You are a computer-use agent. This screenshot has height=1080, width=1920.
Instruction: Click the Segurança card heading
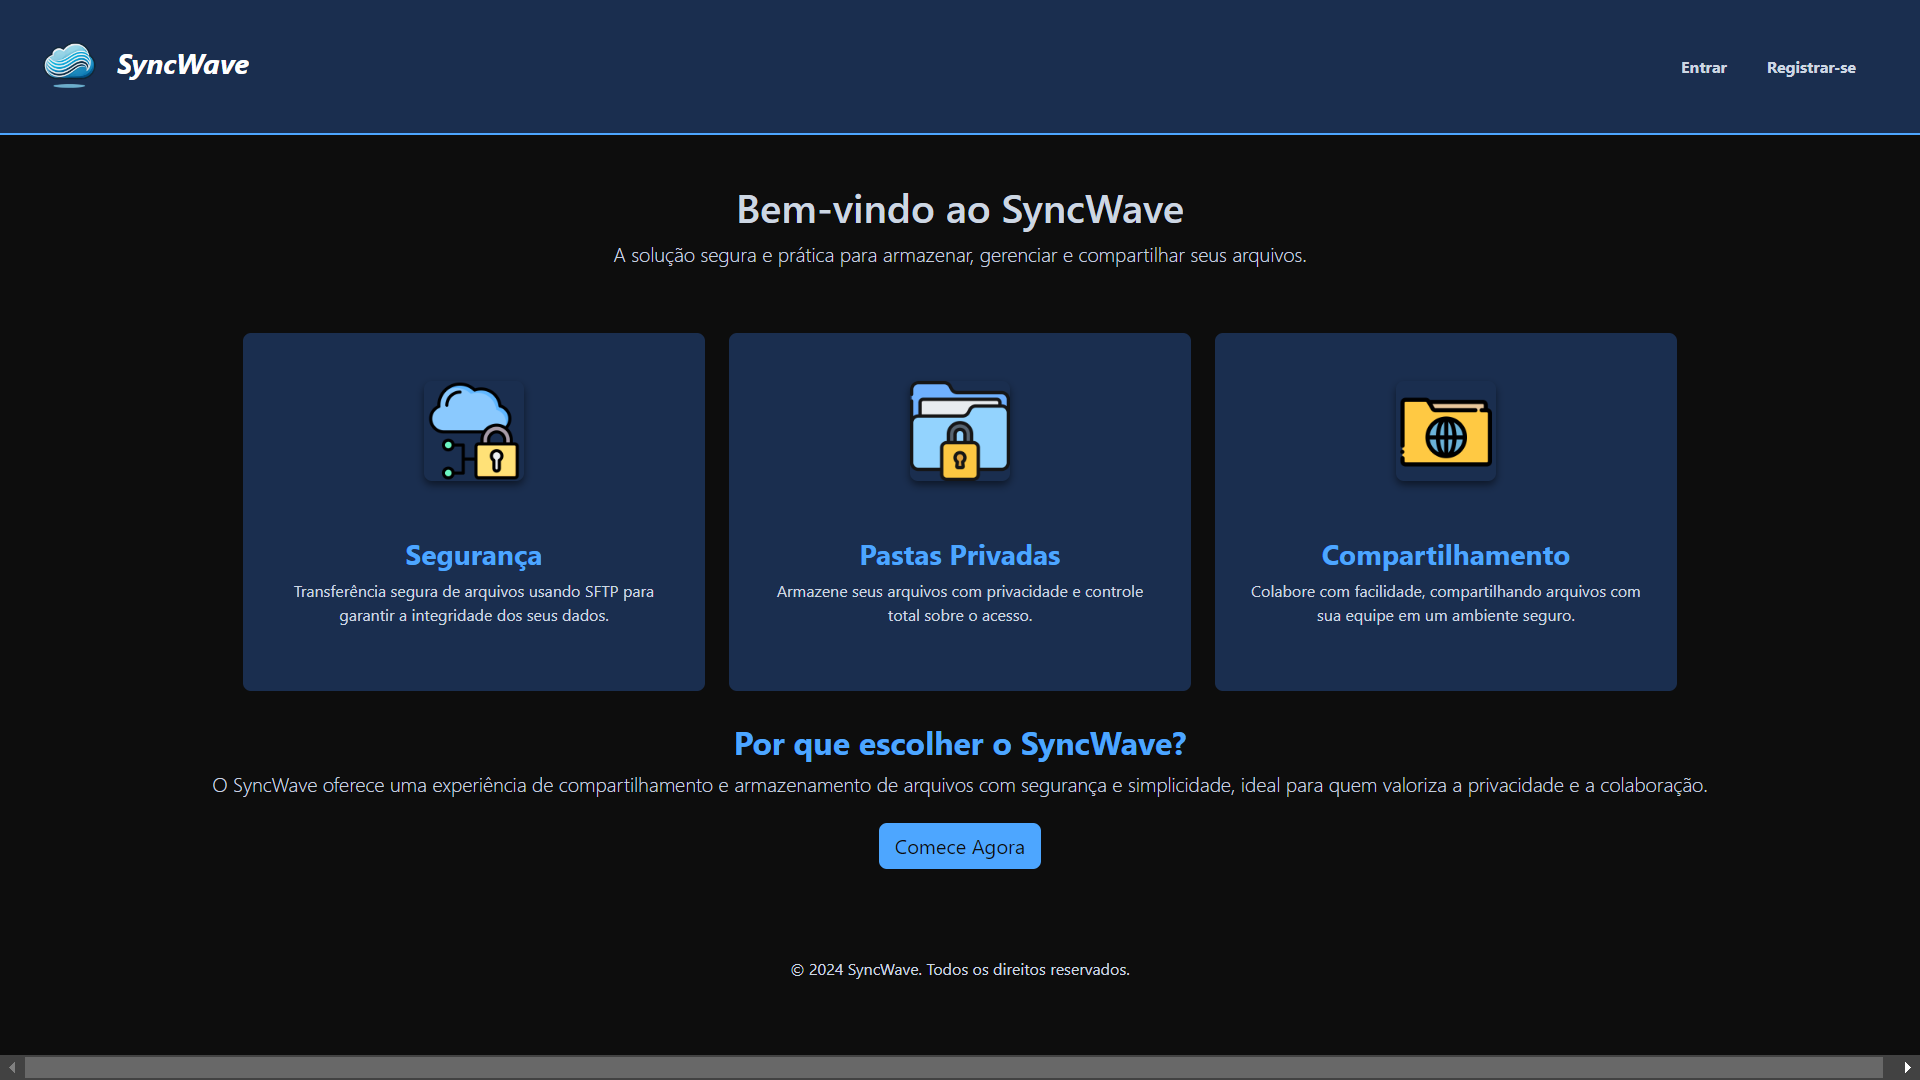pos(474,555)
